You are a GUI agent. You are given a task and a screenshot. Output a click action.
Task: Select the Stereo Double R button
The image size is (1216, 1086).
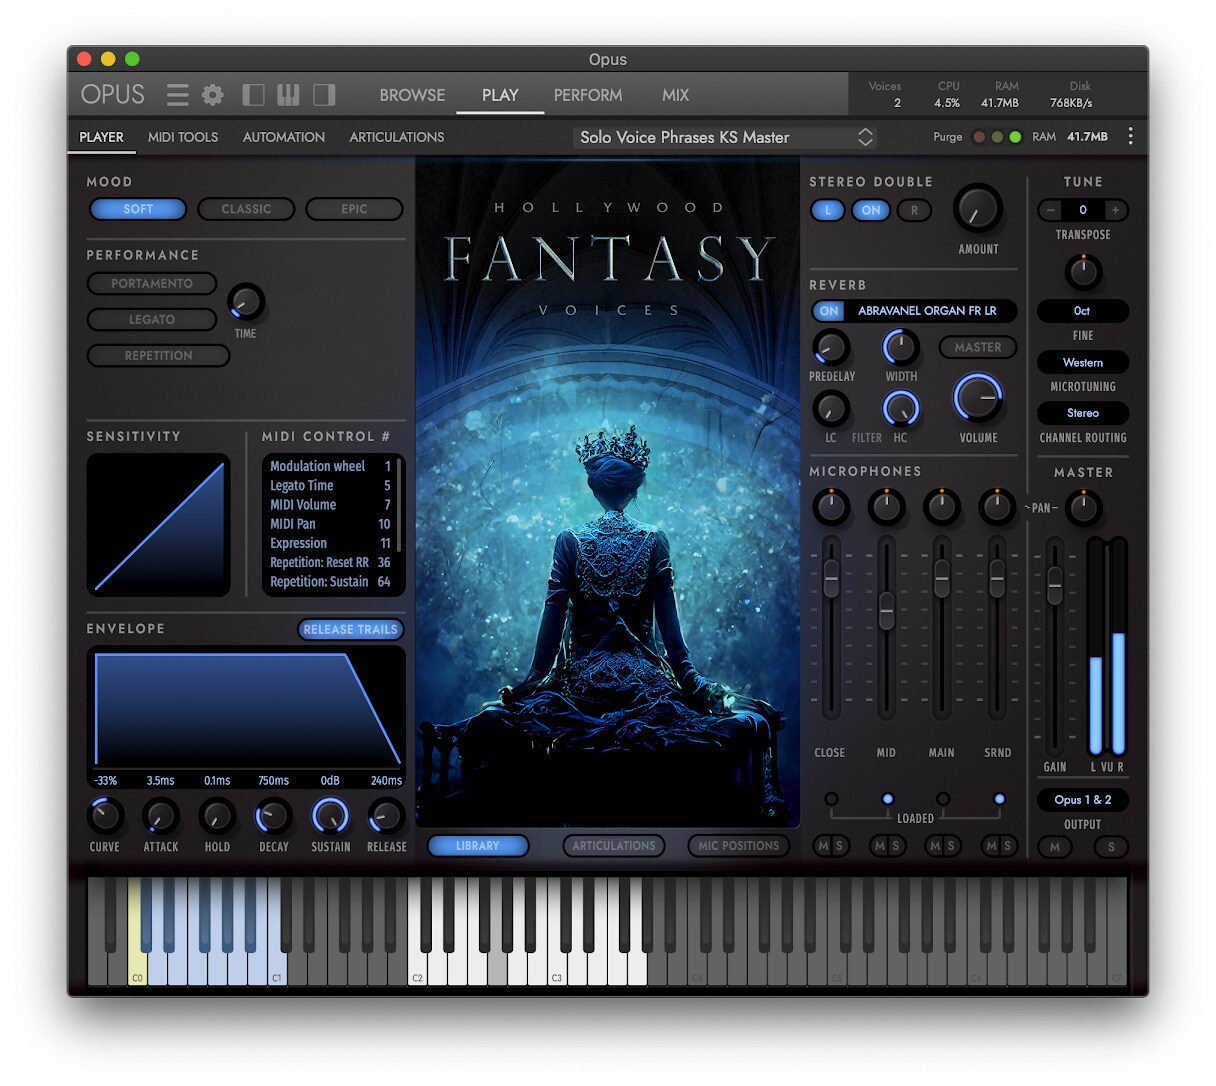[x=914, y=210]
